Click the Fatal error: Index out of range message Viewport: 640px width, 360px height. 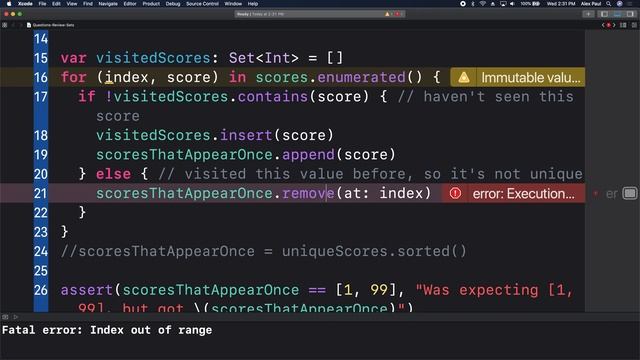coord(107,330)
